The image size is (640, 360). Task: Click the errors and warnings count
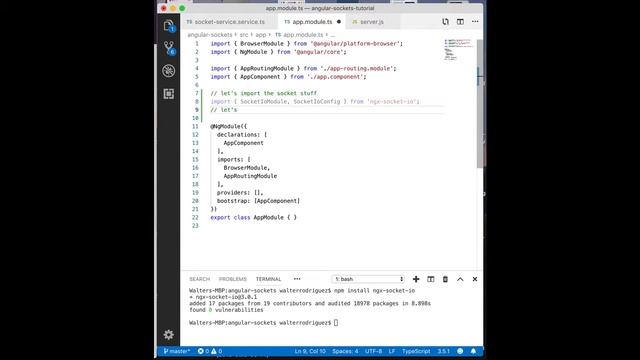click(210, 351)
